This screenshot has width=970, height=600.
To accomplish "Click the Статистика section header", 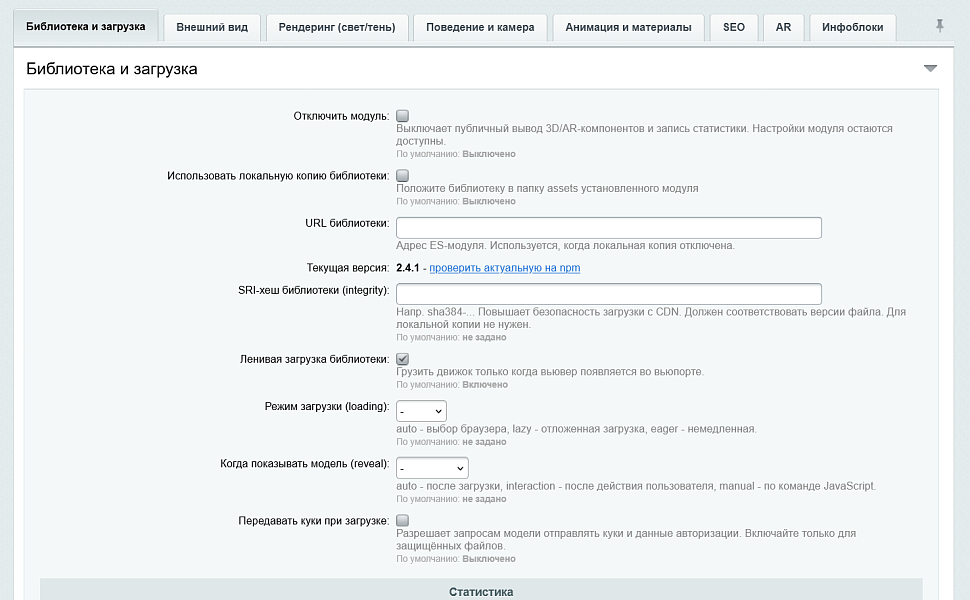I will 481,589.
